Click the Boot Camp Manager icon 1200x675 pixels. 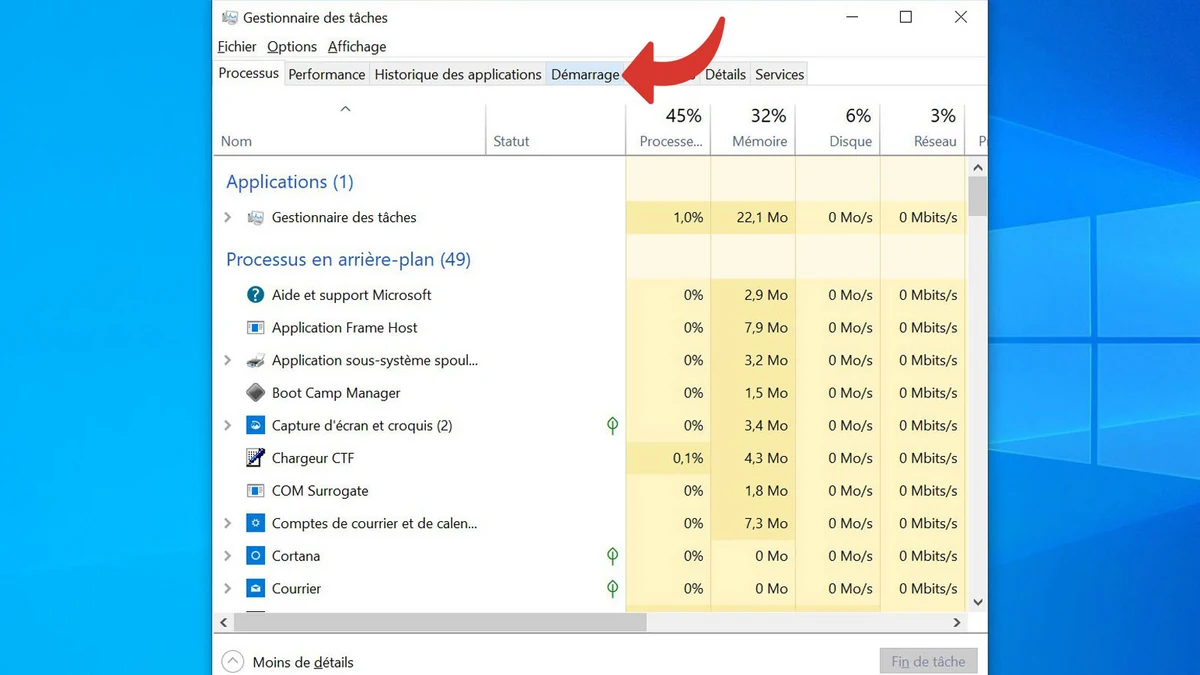[x=255, y=393]
